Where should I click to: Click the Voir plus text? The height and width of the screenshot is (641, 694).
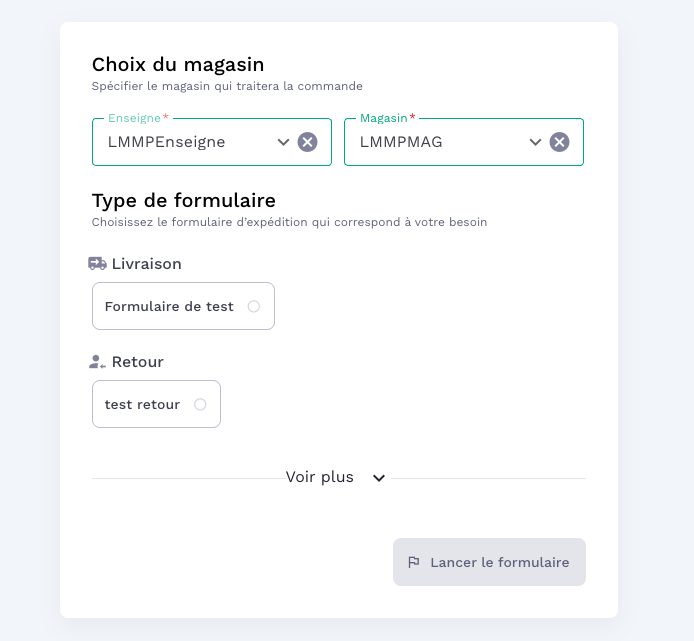pyautogui.click(x=320, y=478)
